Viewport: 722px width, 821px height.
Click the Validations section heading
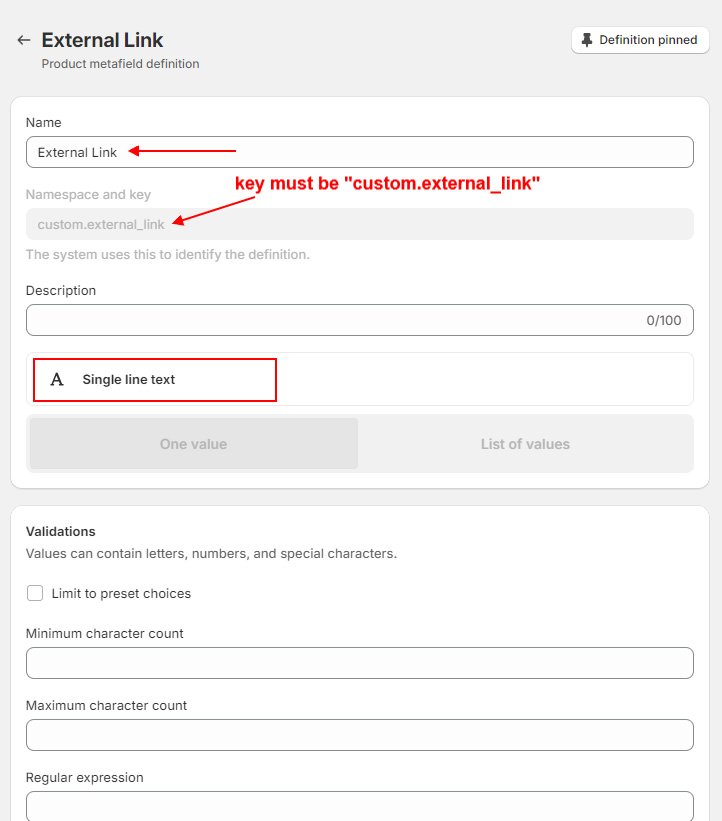coord(60,531)
